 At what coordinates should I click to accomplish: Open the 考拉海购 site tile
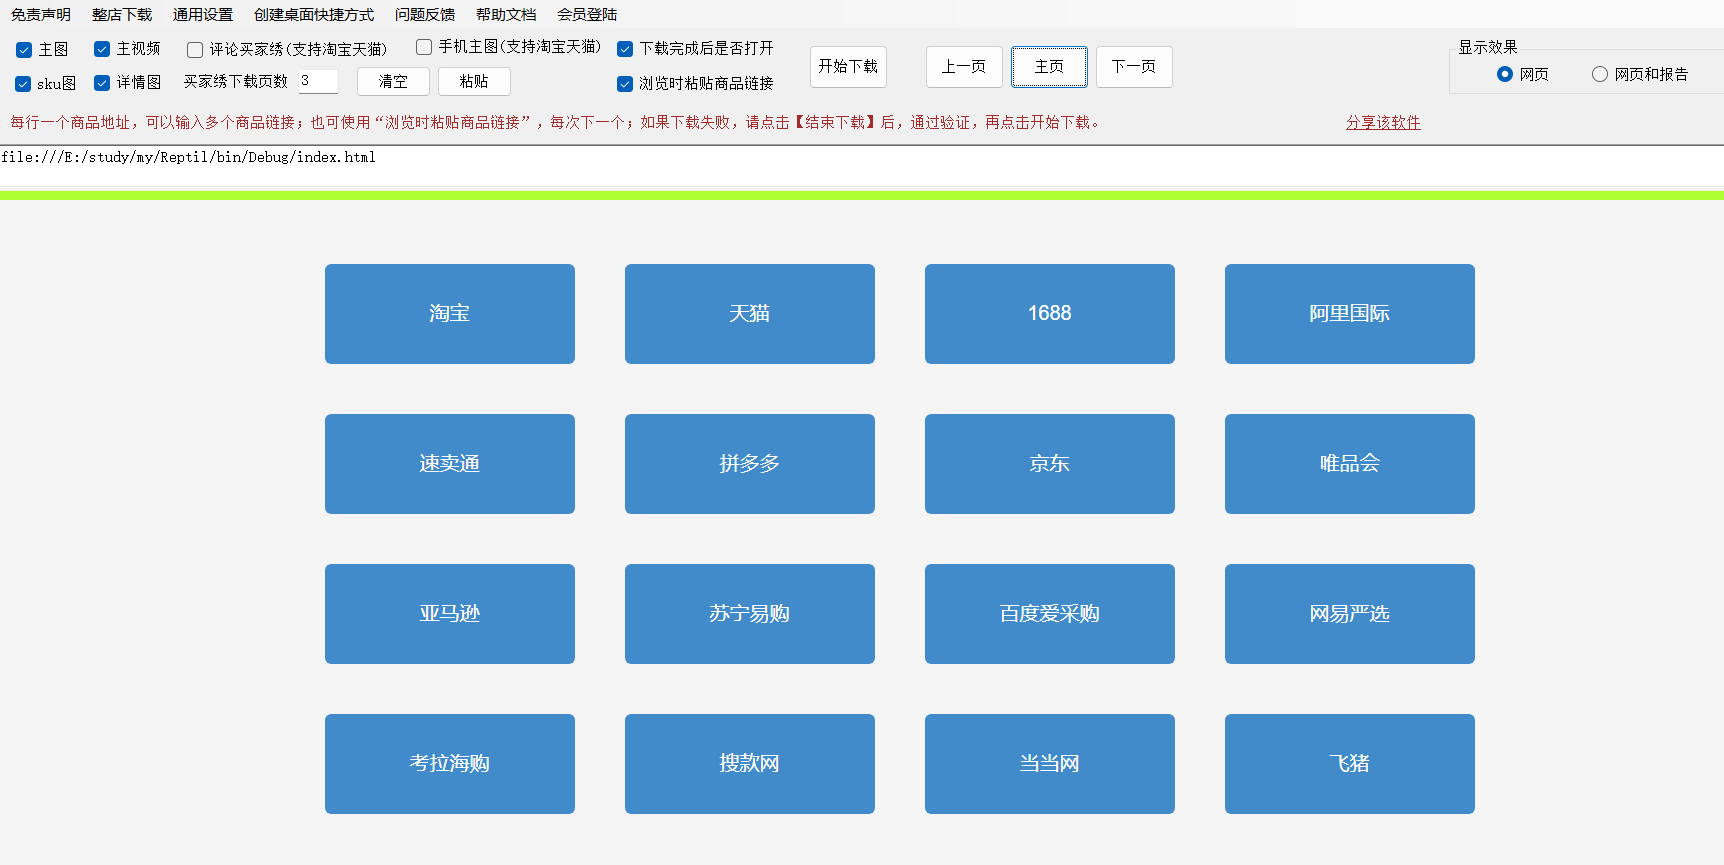coord(450,764)
